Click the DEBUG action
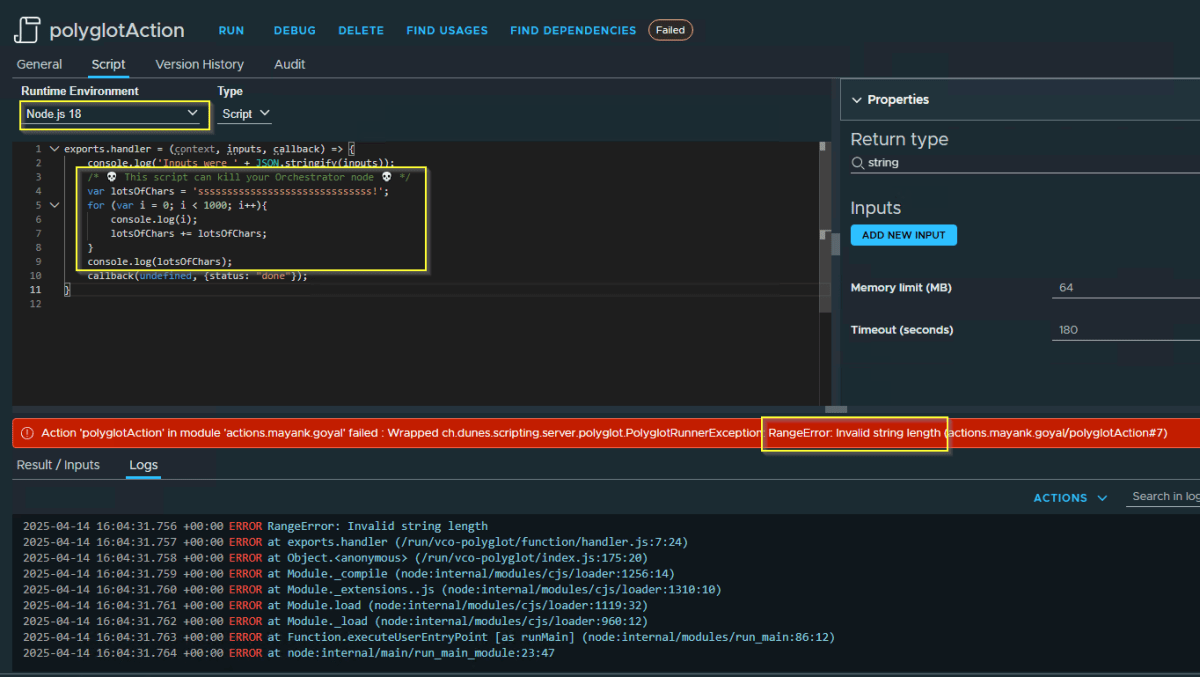This screenshot has width=1200, height=677. point(294,31)
